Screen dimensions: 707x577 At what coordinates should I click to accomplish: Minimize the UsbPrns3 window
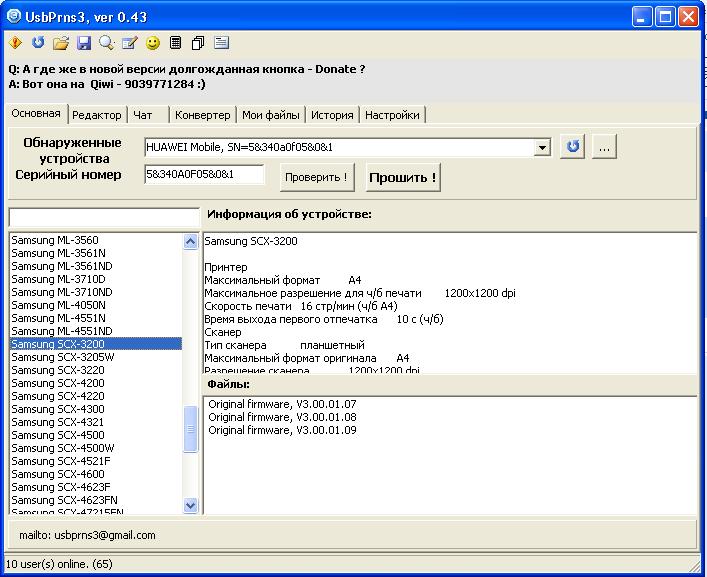[x=642, y=17]
